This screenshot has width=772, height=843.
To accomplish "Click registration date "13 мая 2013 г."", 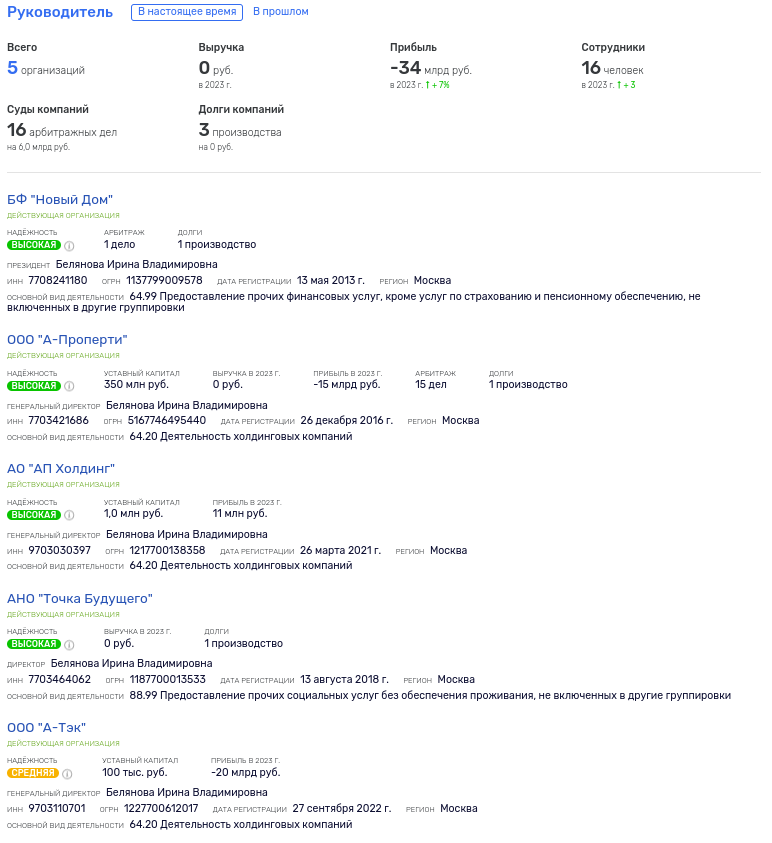I will [x=331, y=281].
